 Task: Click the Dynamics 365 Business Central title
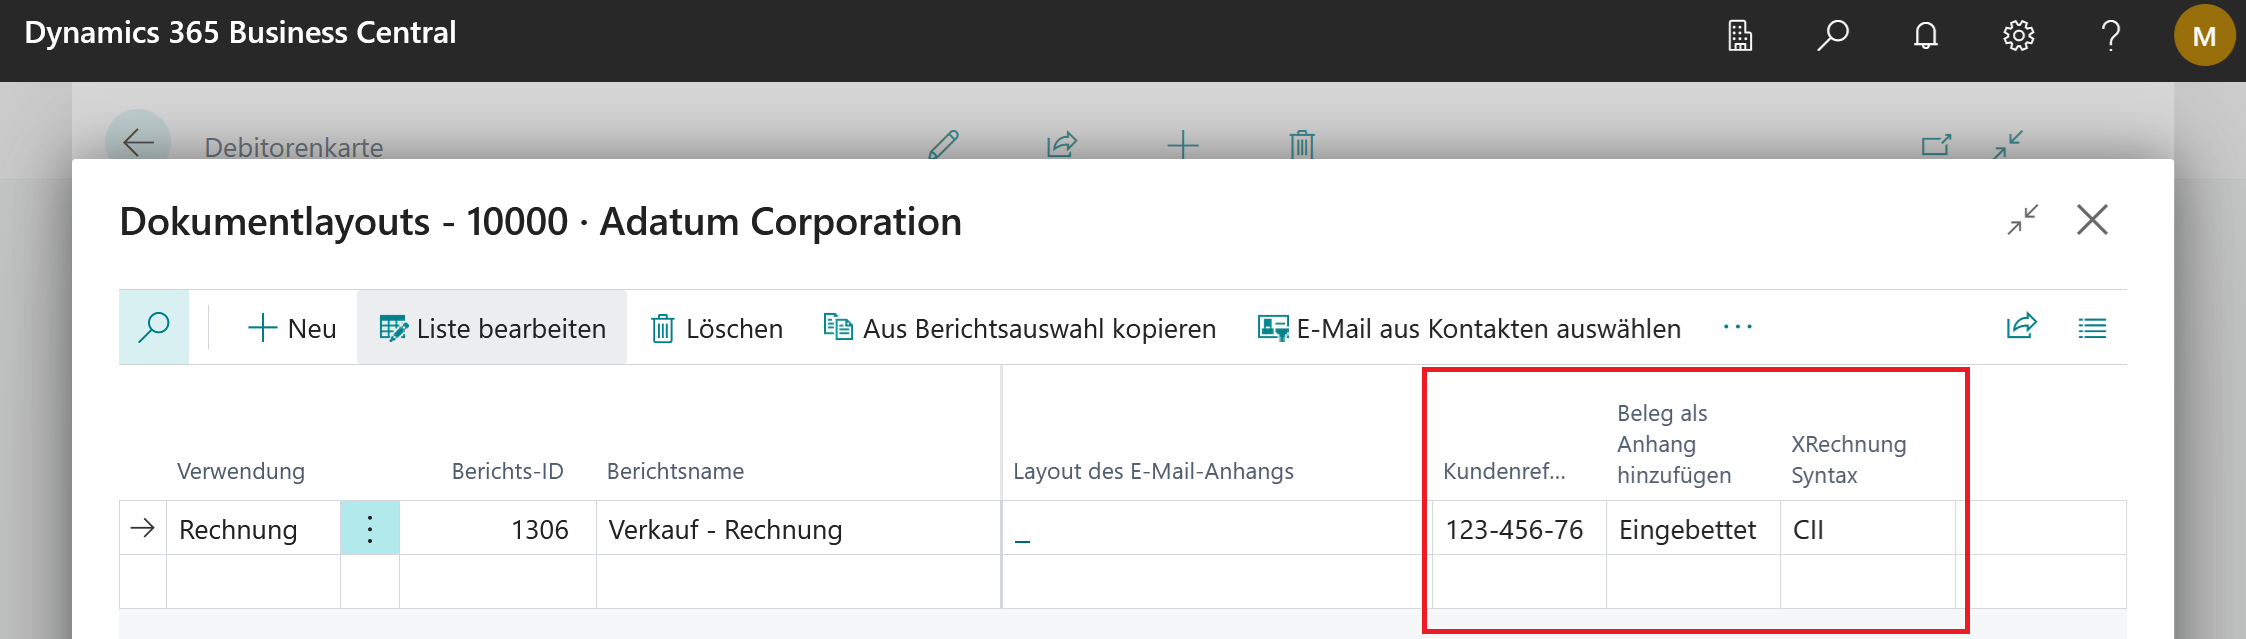(x=240, y=33)
